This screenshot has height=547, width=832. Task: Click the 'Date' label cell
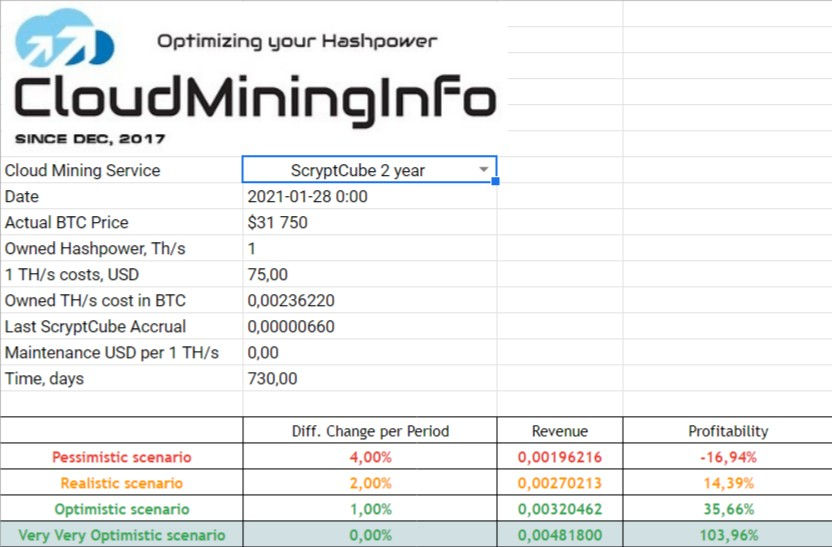tap(22, 196)
